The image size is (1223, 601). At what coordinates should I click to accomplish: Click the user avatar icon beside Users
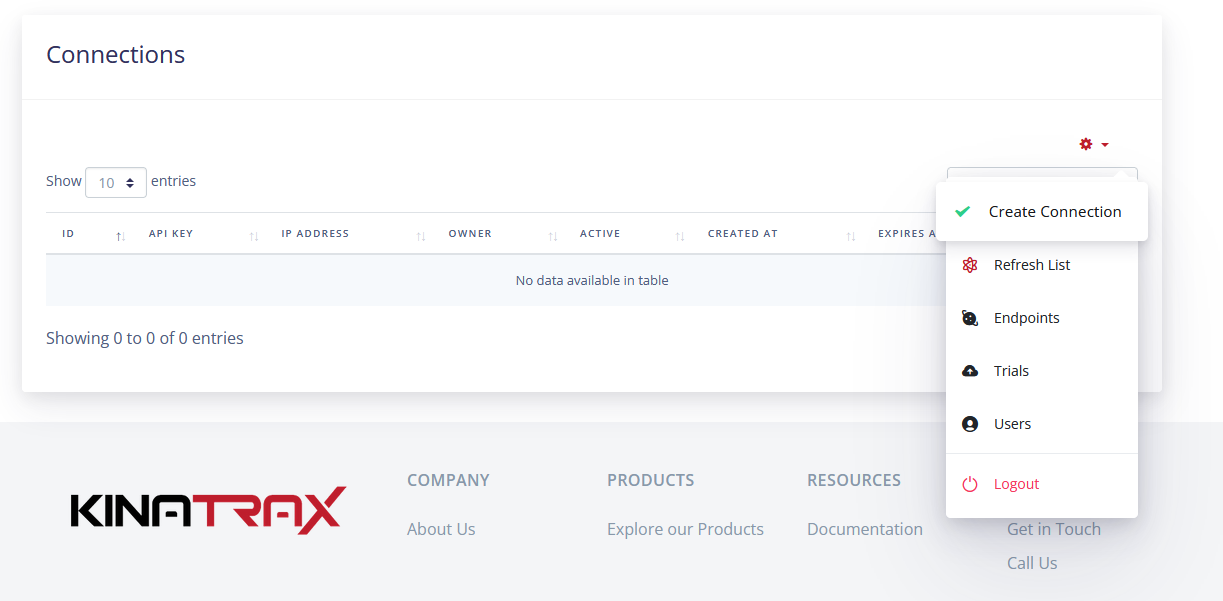point(969,424)
